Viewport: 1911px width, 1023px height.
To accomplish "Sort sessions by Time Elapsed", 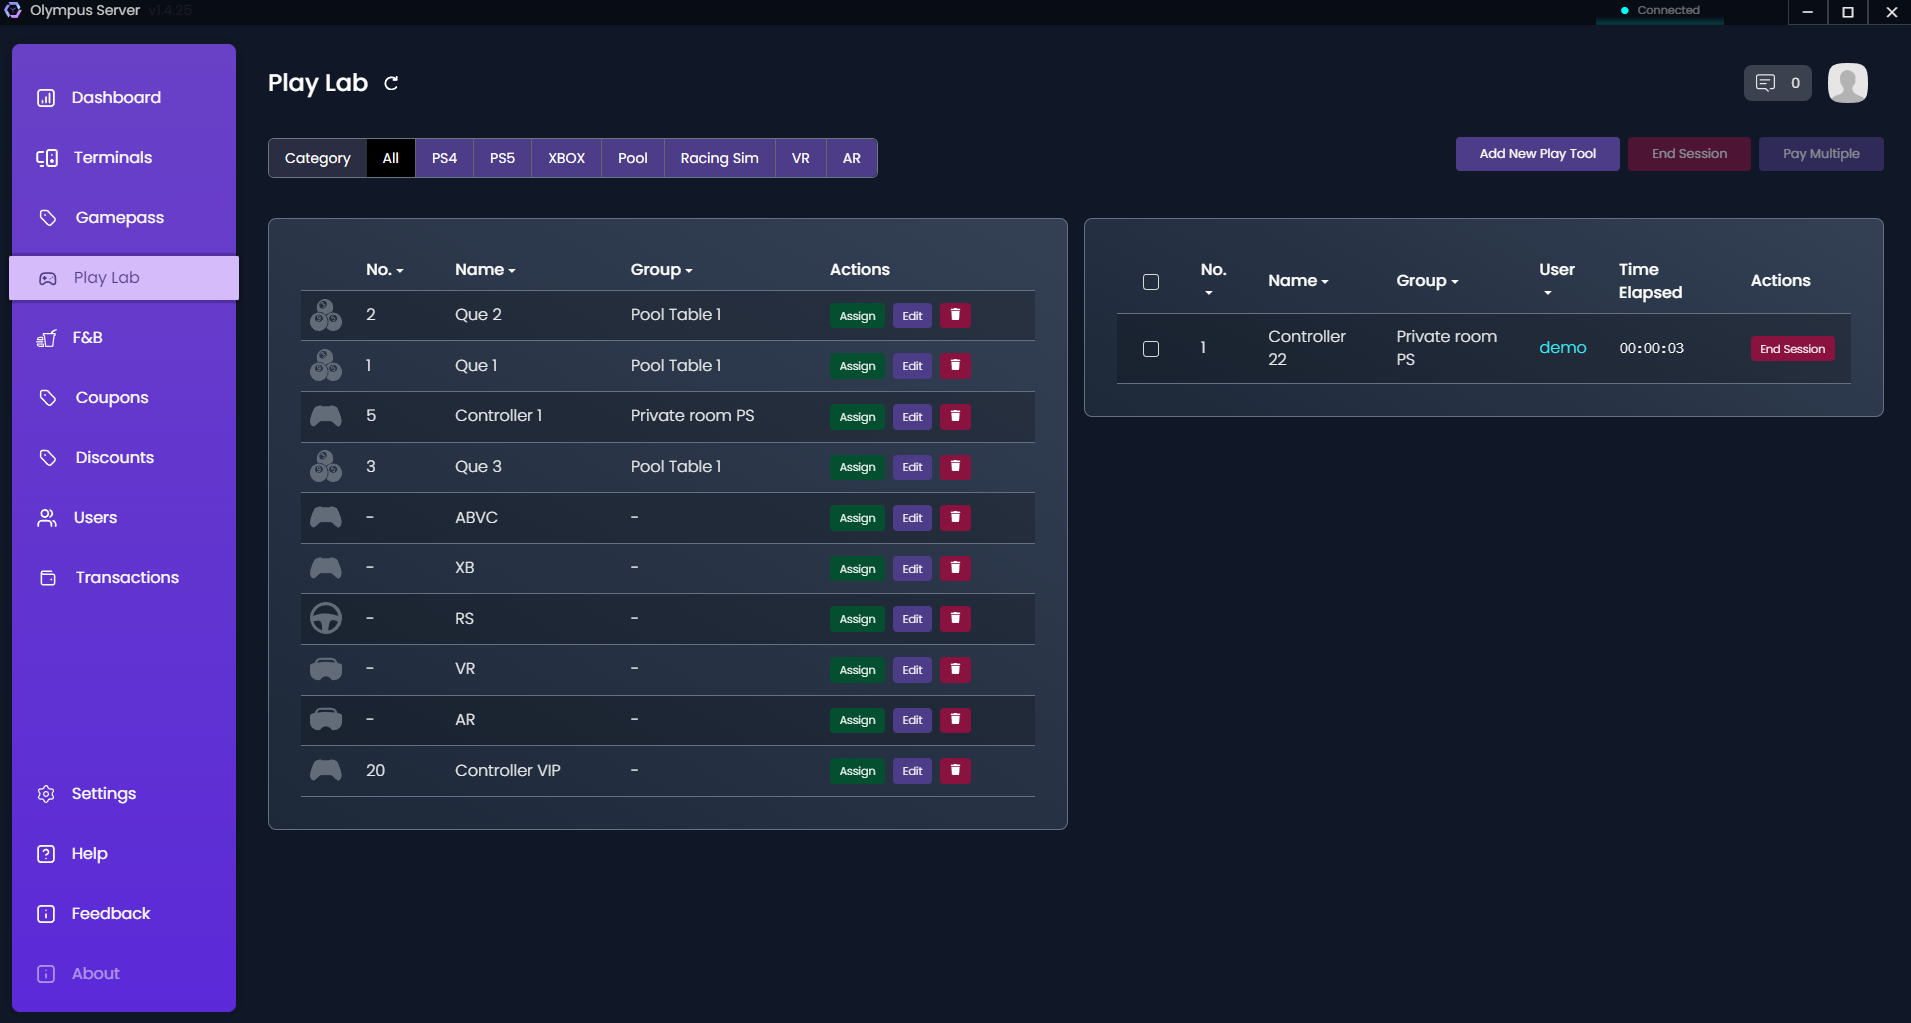I will (x=1650, y=280).
